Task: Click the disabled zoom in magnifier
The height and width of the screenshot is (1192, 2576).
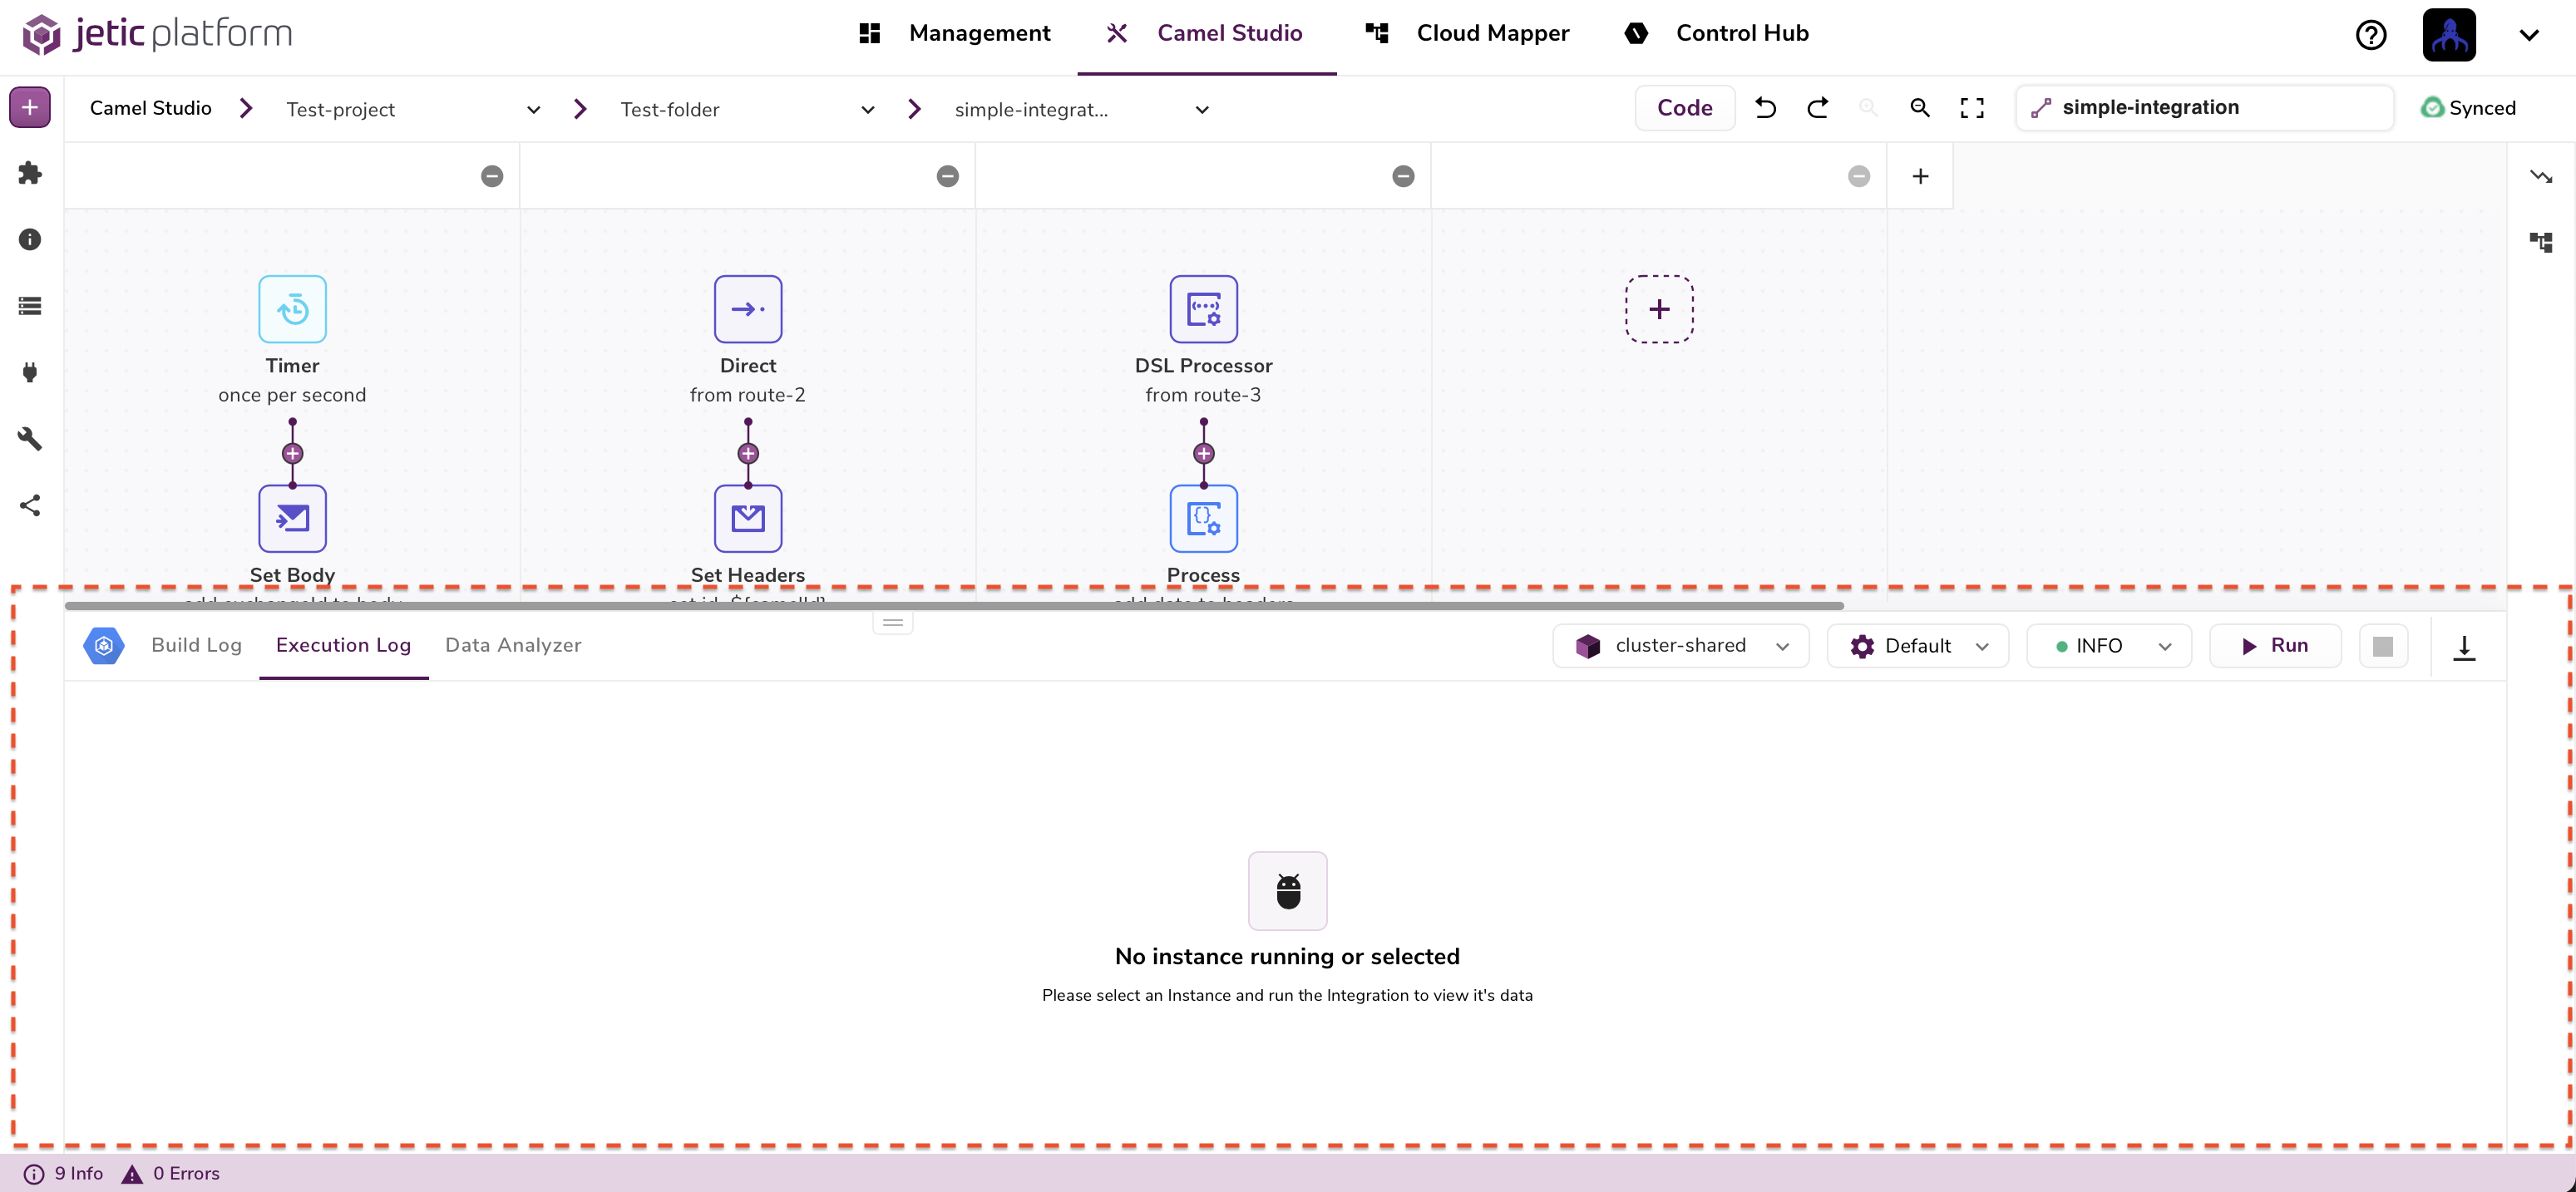Action: (1868, 108)
